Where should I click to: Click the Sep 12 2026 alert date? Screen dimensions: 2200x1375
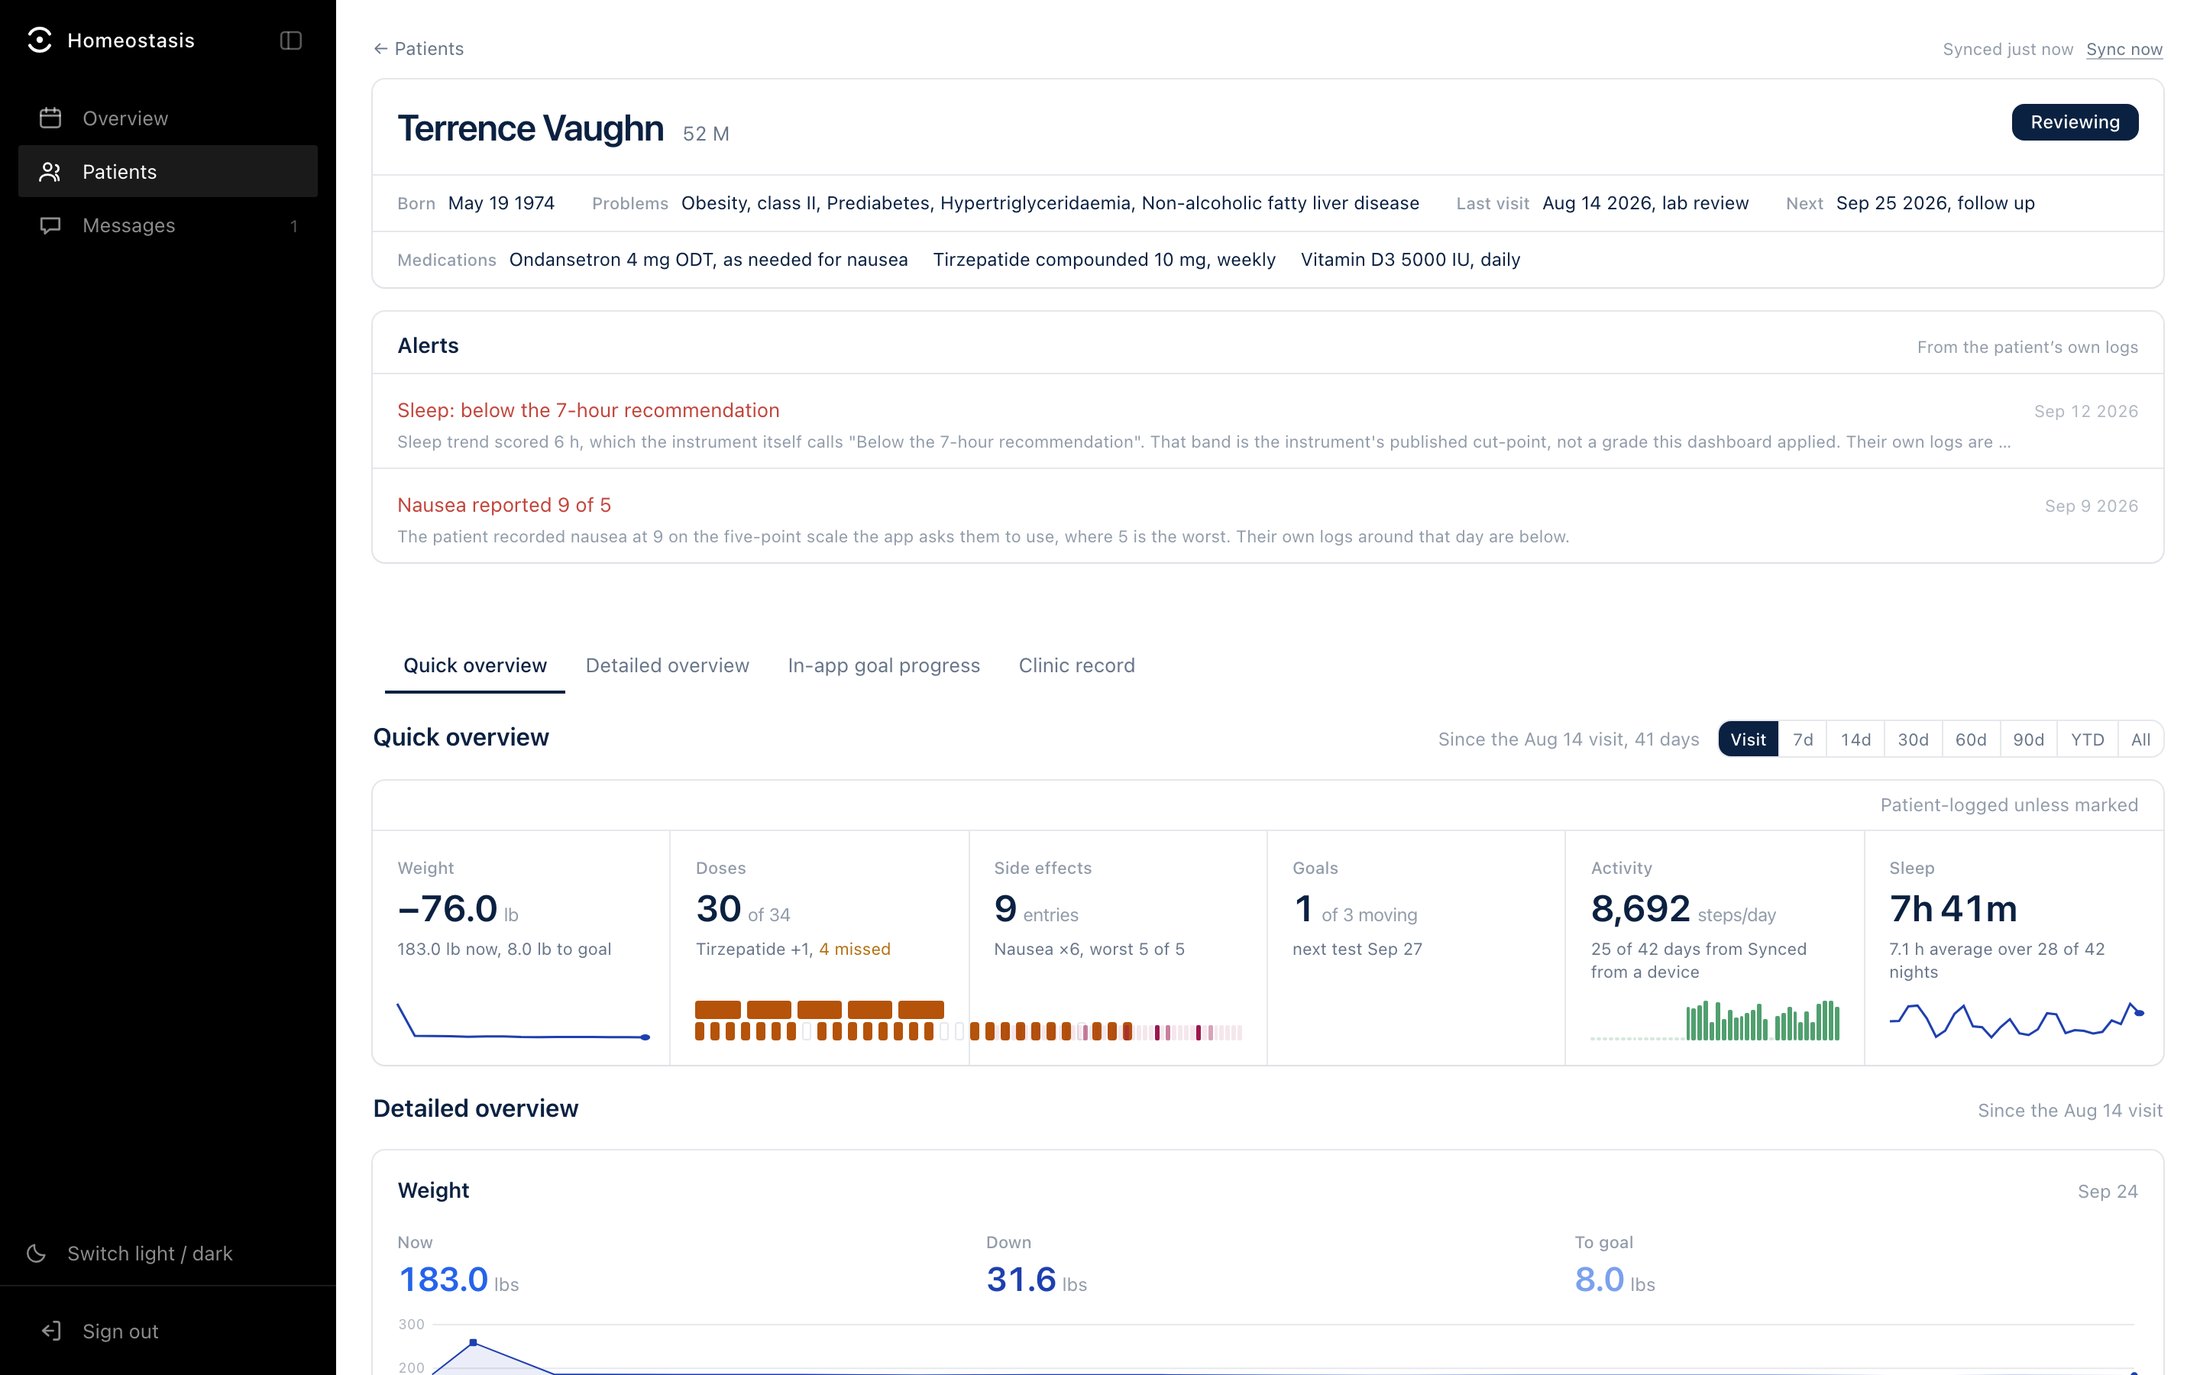point(2086,411)
